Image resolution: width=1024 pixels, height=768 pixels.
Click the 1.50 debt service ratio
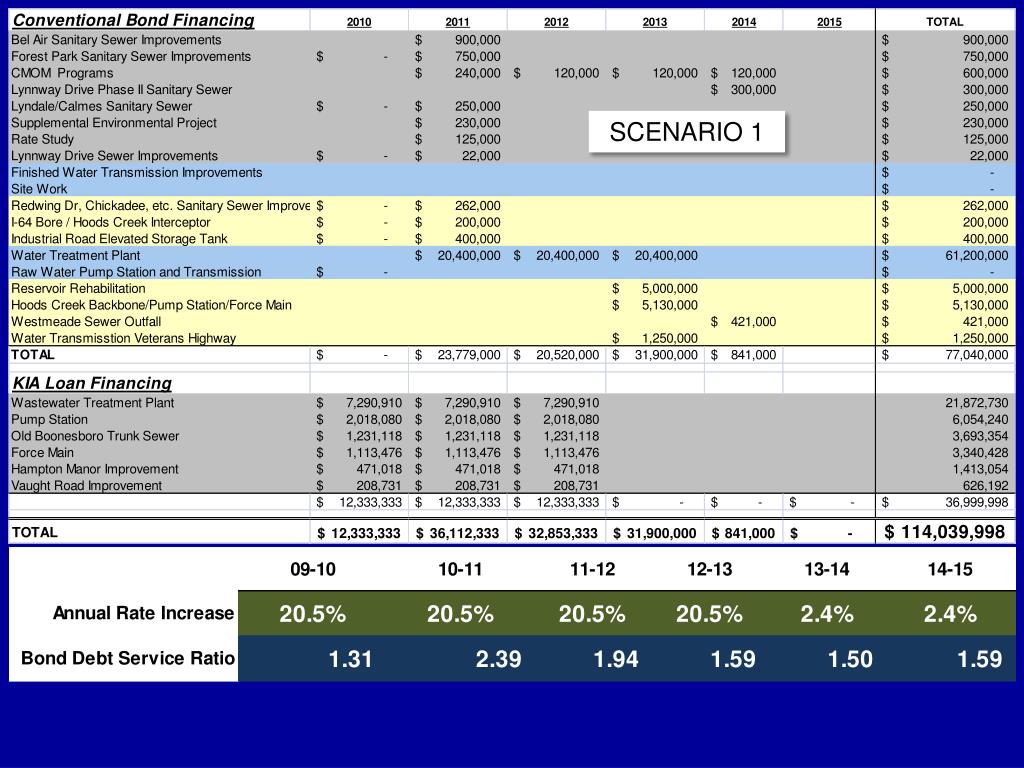pos(850,659)
